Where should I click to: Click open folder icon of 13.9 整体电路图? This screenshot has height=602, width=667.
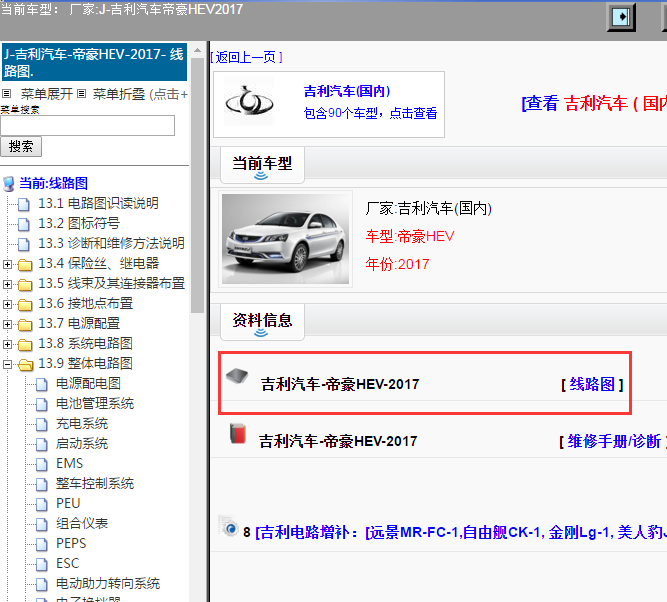pos(26,365)
